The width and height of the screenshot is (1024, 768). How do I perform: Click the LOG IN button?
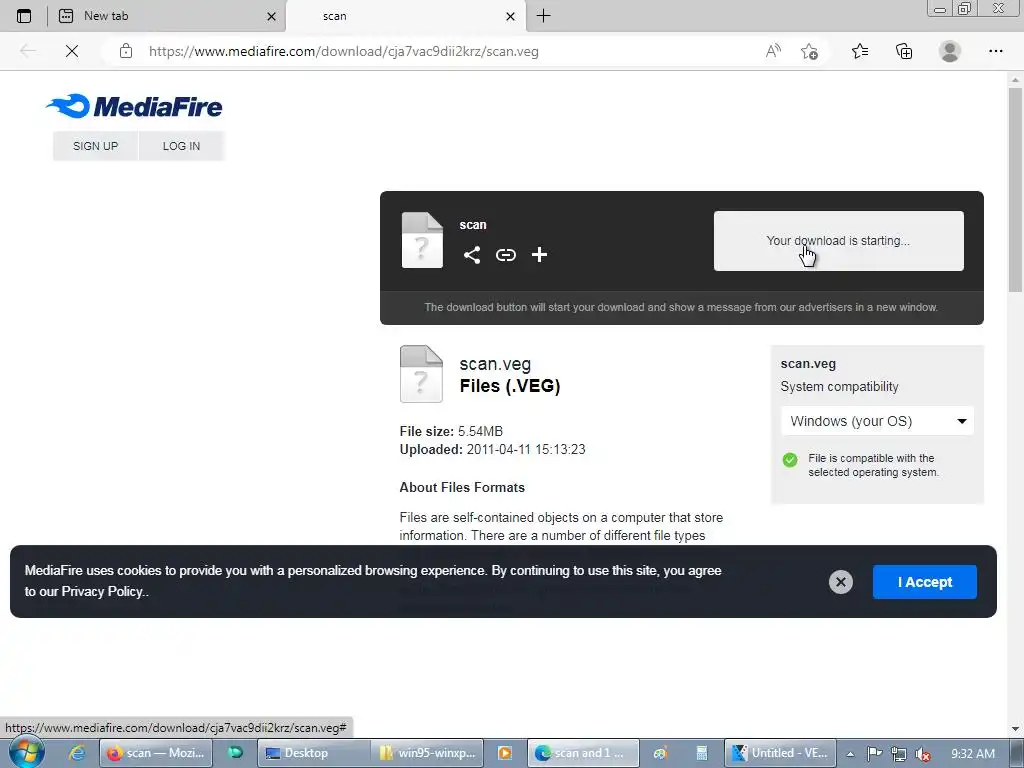coord(181,146)
